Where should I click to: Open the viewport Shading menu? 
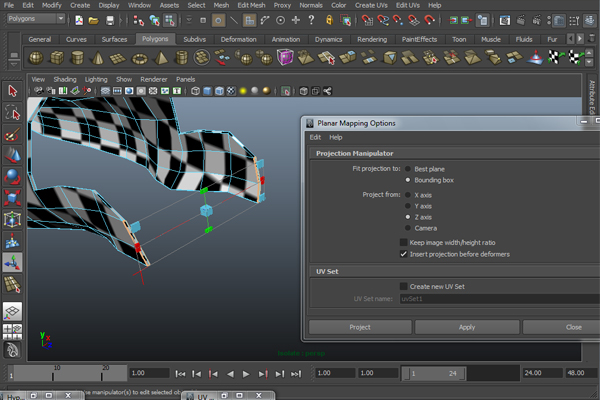pos(65,79)
